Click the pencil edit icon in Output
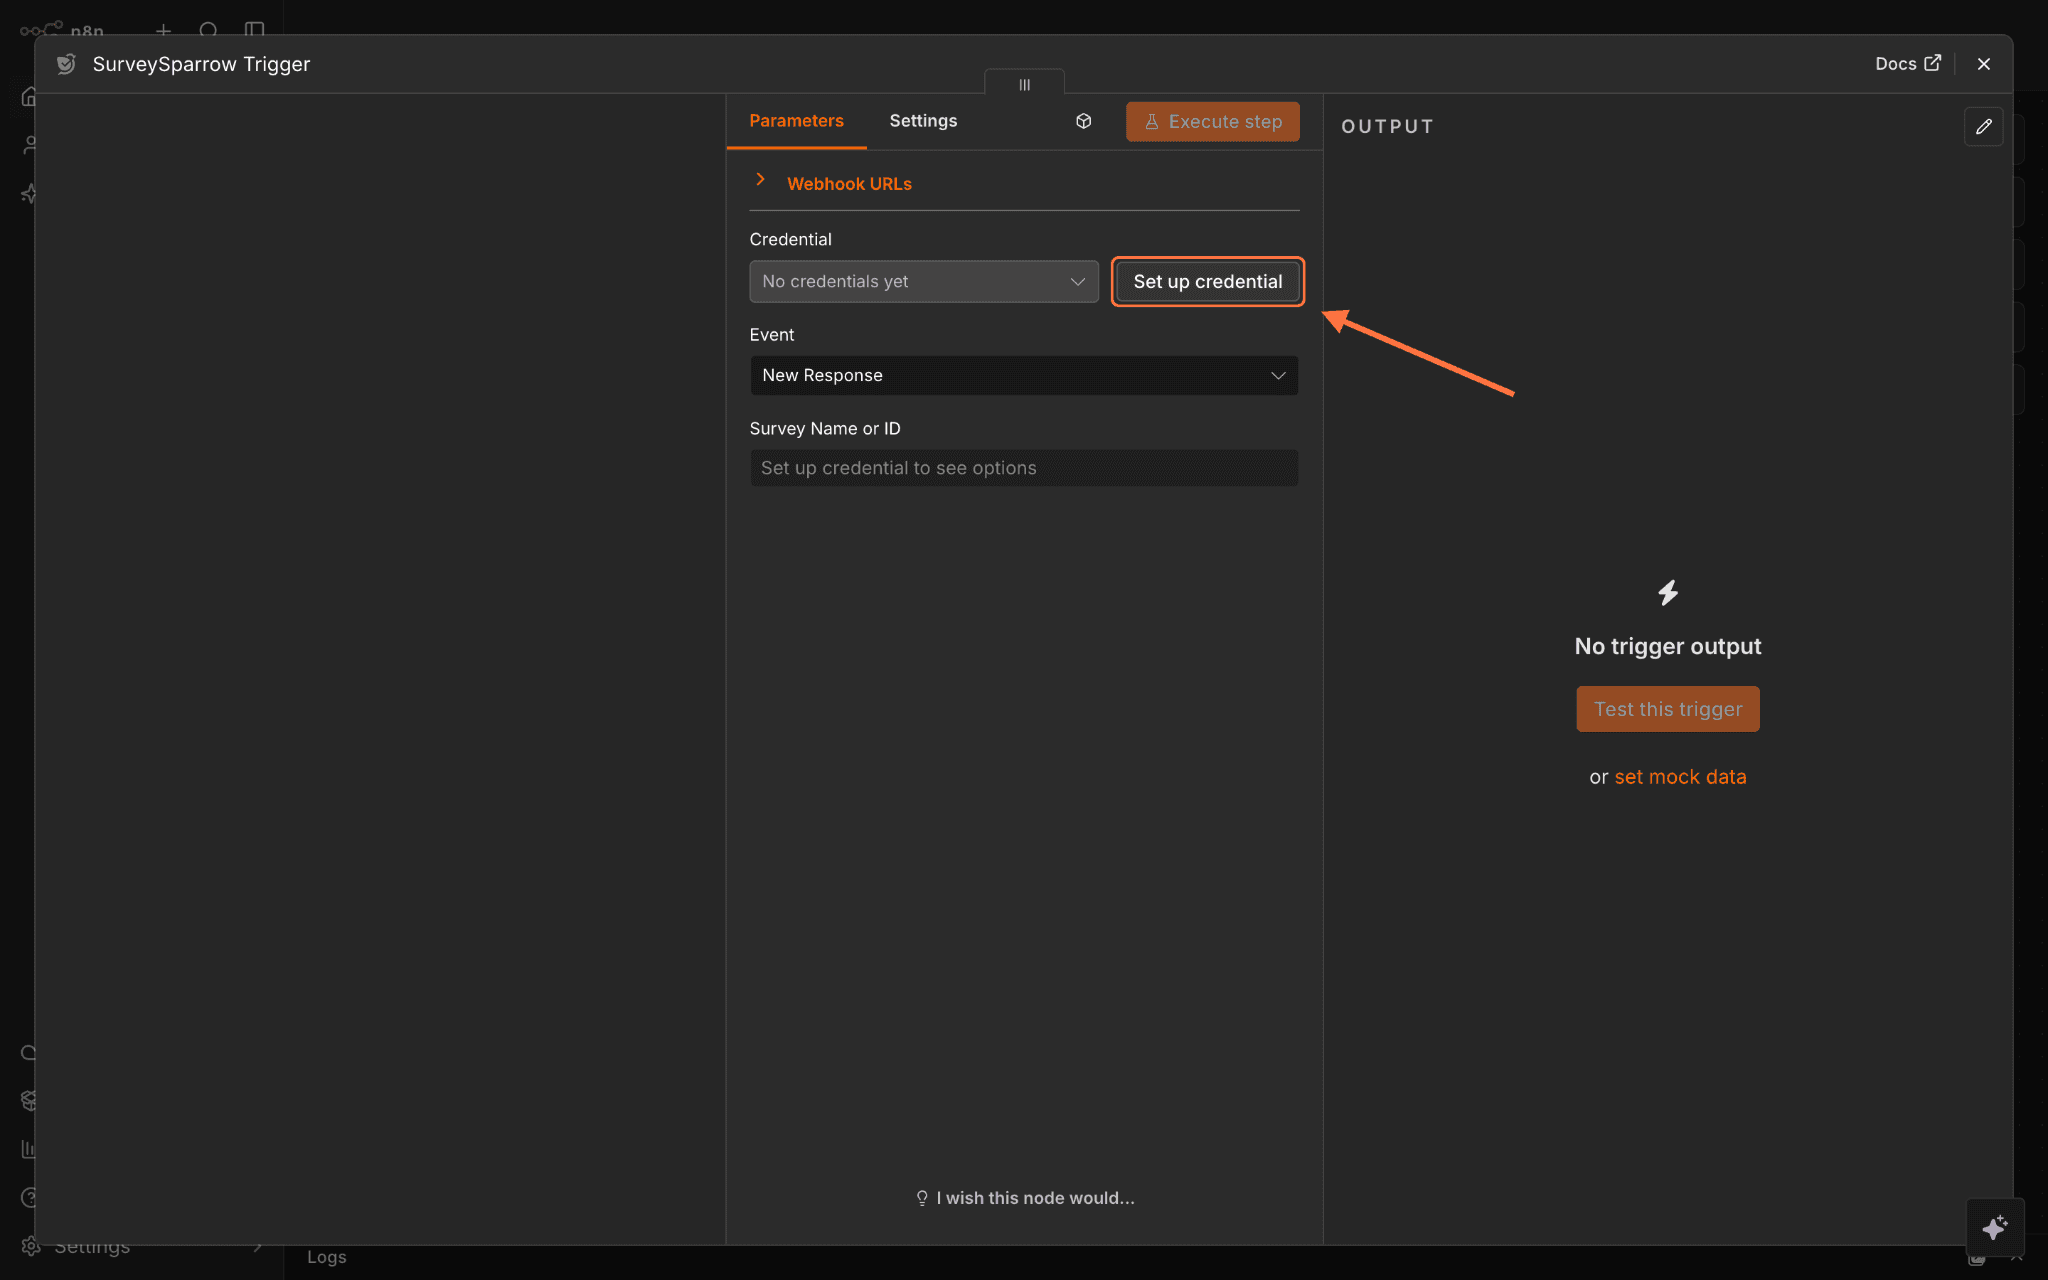Image resolution: width=2048 pixels, height=1280 pixels. pos(1983,127)
